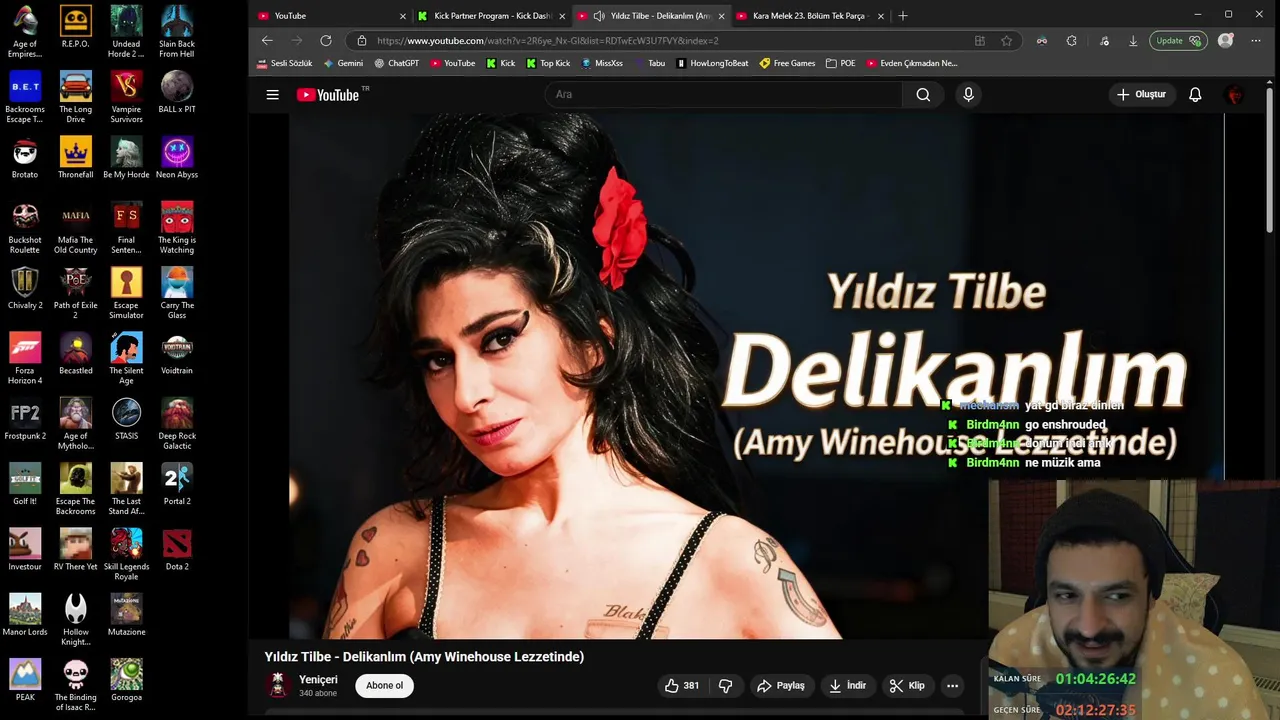Image resolution: width=1280 pixels, height=720 pixels.
Task: Dislike the video
Action: [x=726, y=685]
